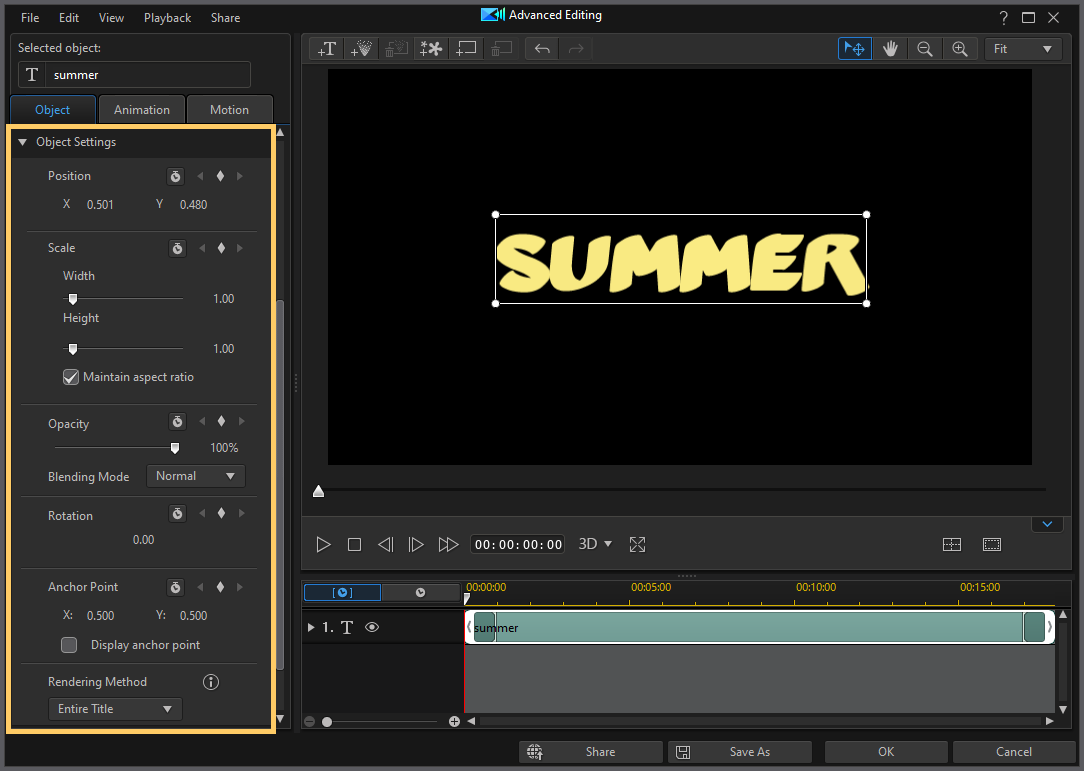Hide the summer title track
The width and height of the screenshot is (1084, 771).
(x=371, y=627)
